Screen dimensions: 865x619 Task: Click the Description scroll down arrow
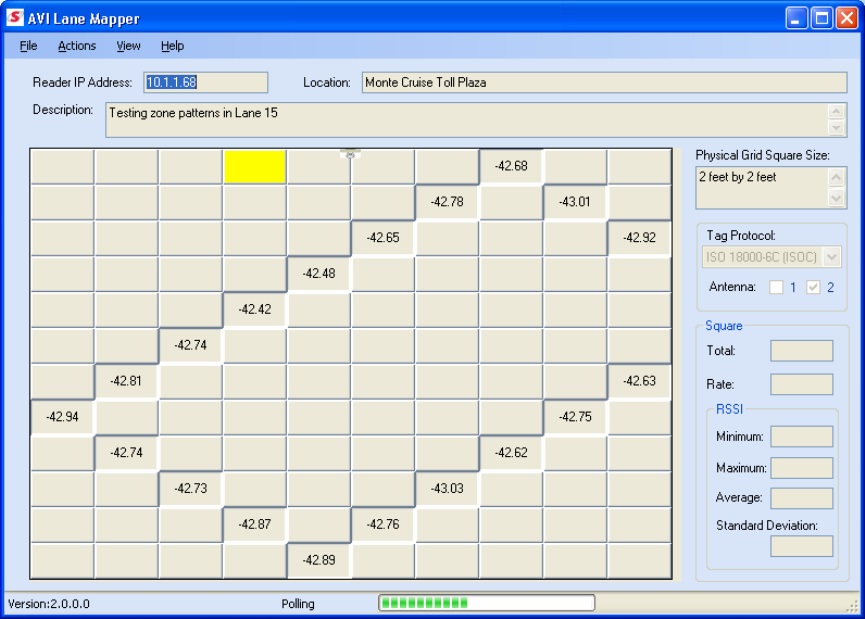(836, 128)
